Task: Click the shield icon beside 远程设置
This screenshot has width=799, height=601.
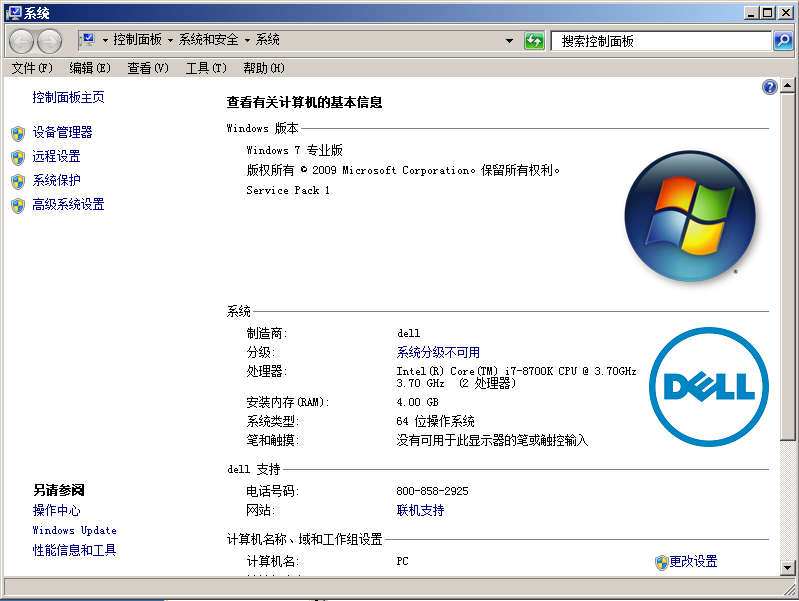Action: pyautogui.click(x=18, y=158)
